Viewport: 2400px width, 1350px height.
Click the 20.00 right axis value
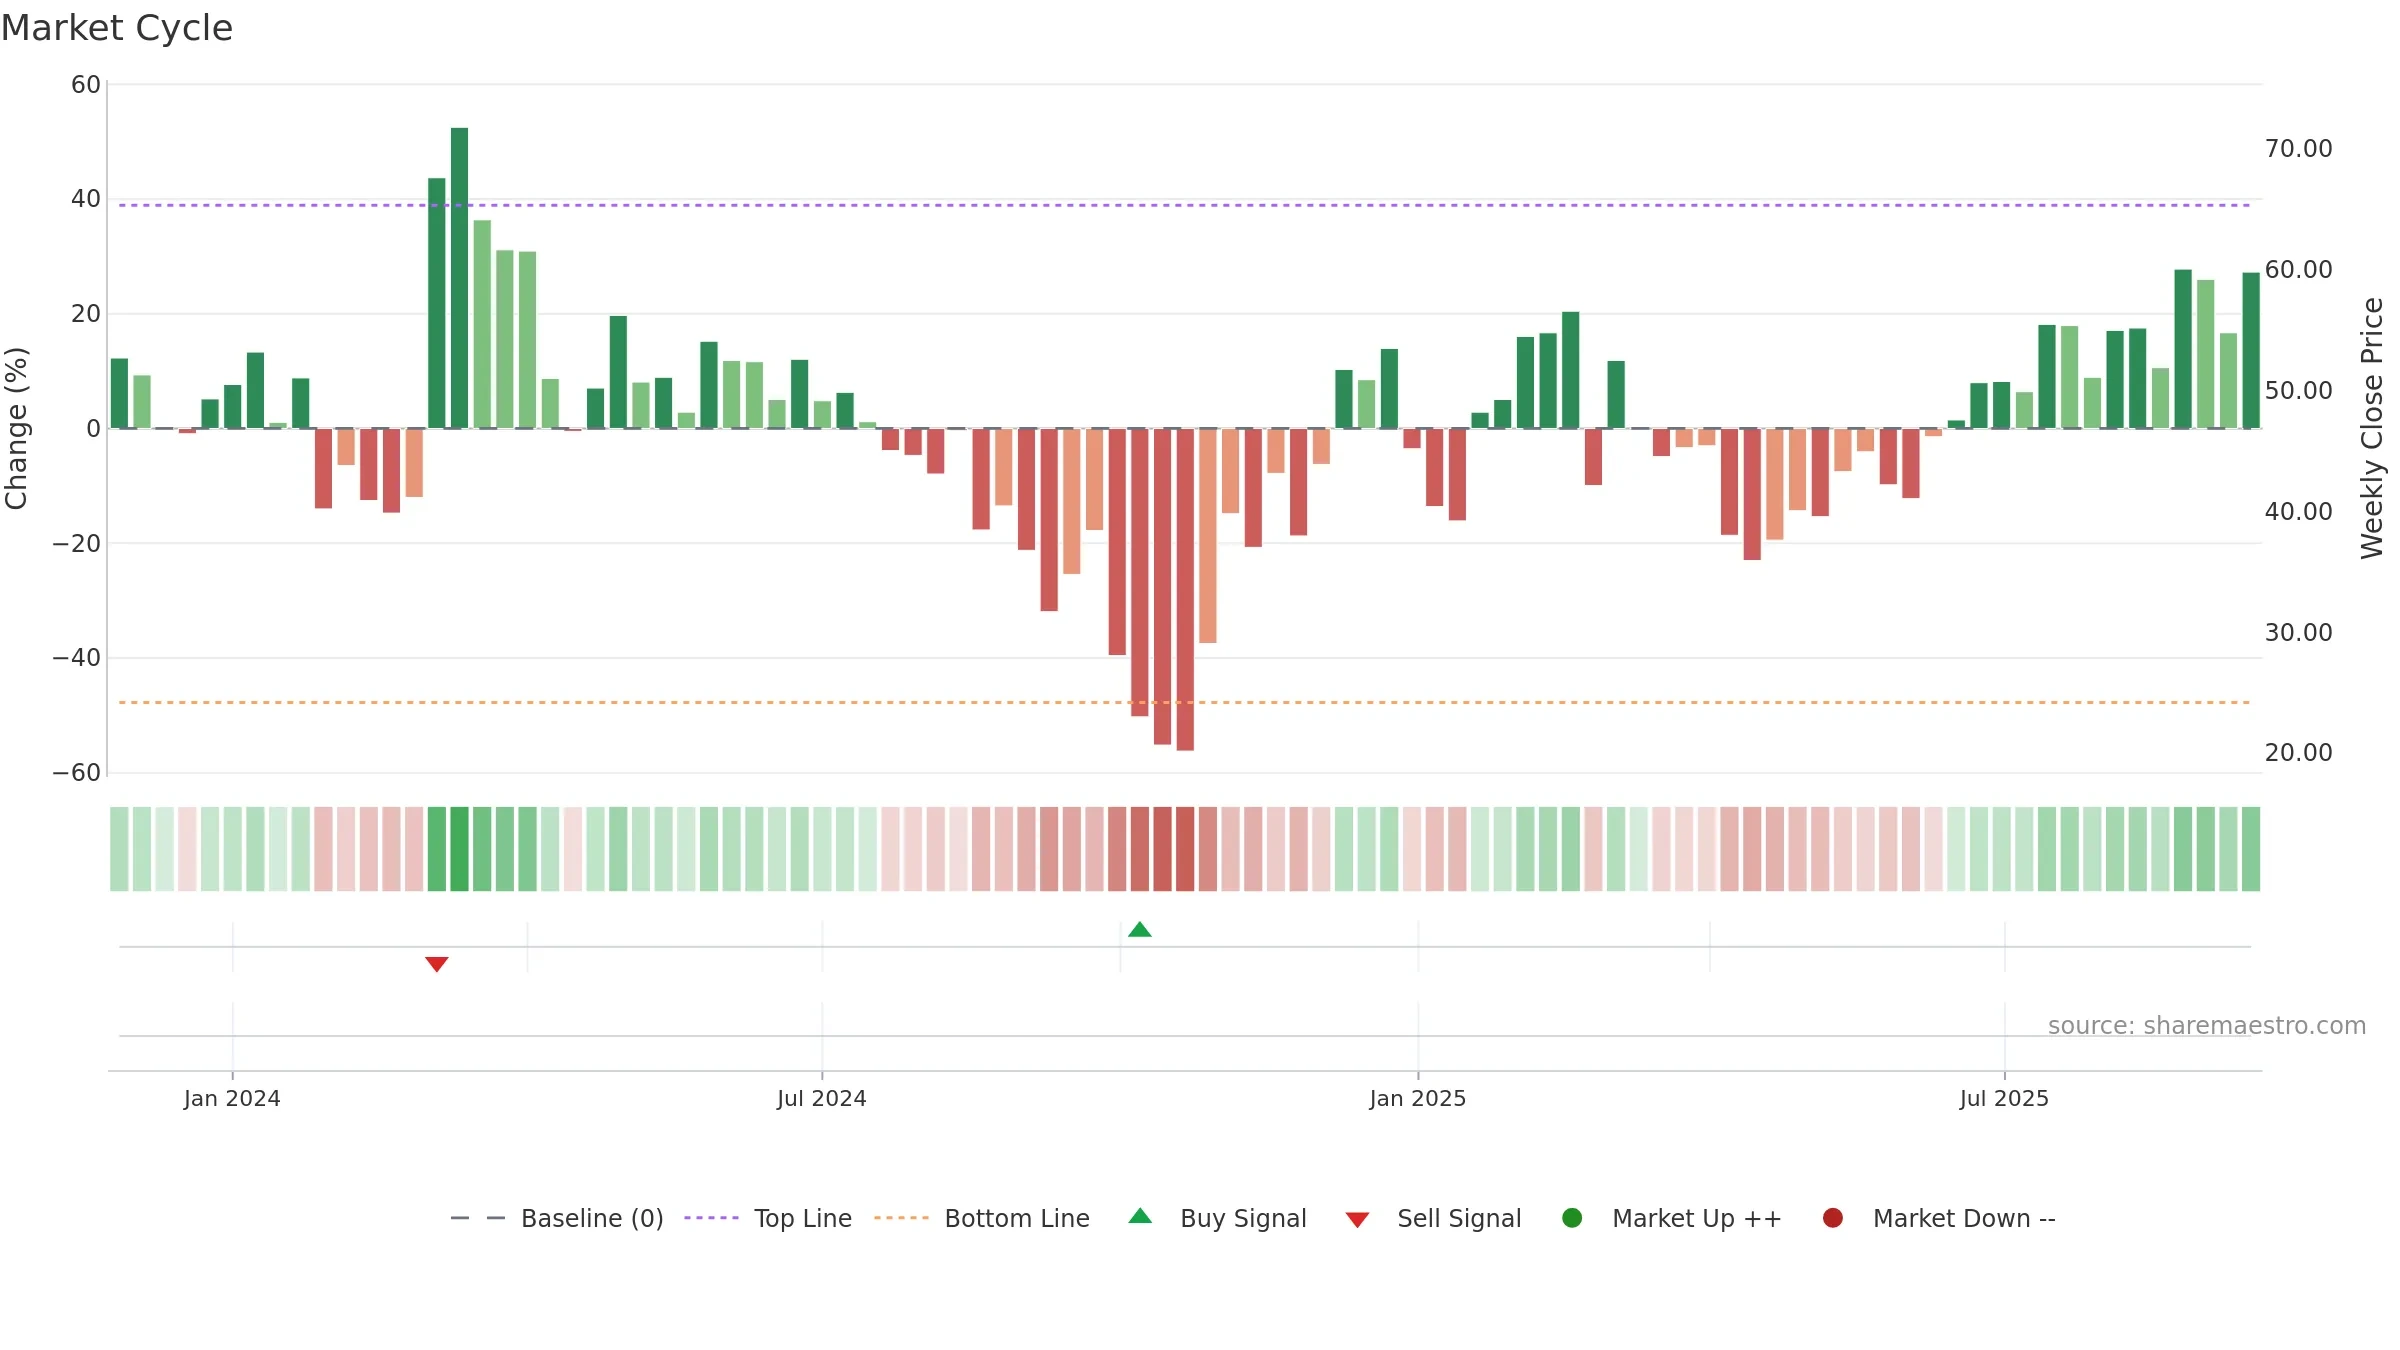tap(2298, 753)
